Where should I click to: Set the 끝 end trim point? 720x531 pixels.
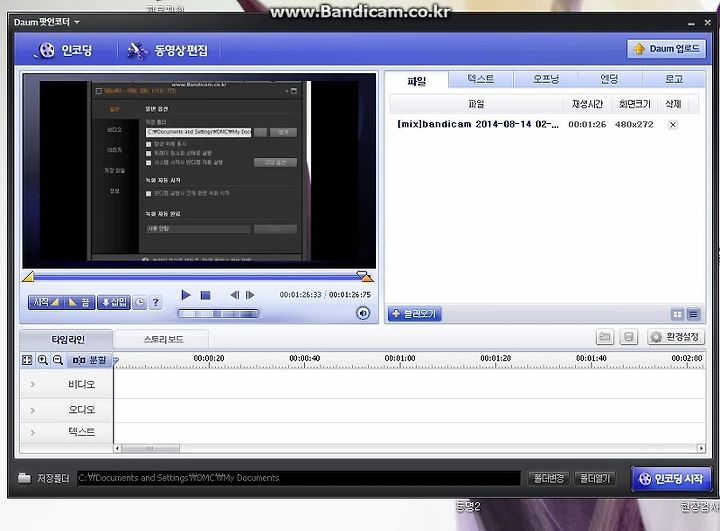(79, 302)
